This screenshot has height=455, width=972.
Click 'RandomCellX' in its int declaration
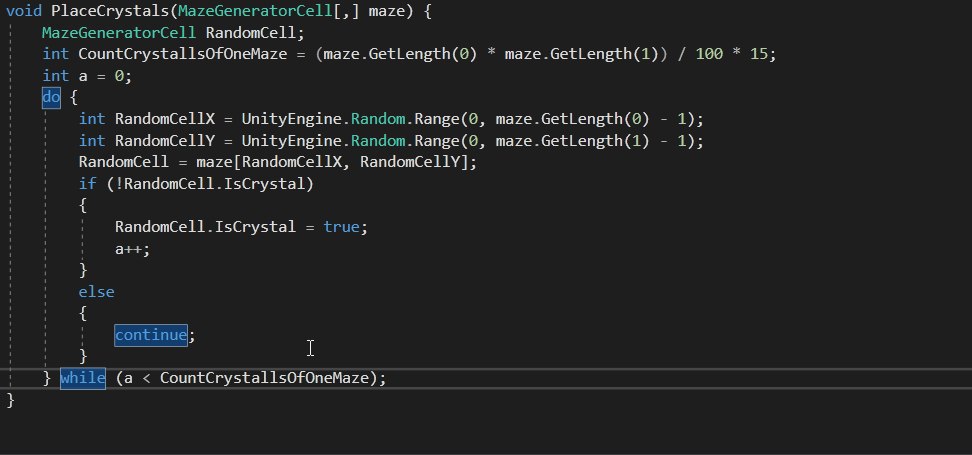[x=165, y=119]
